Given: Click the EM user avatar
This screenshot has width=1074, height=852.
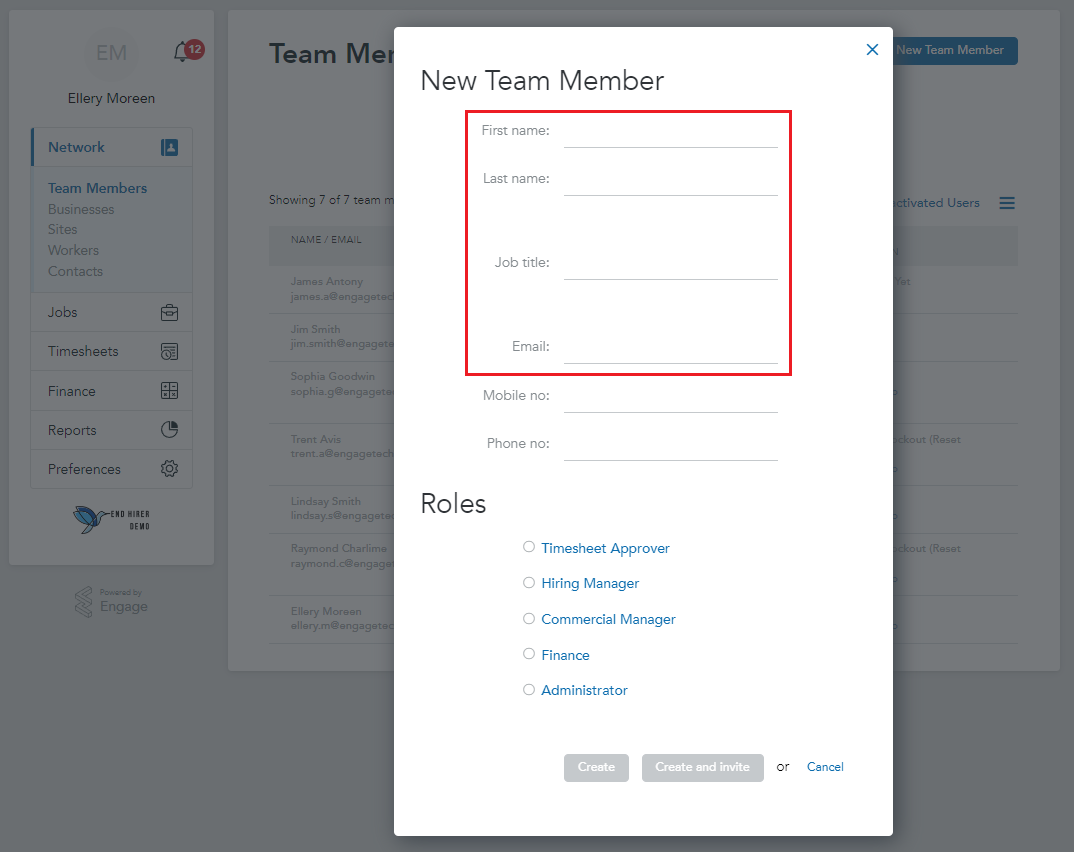Looking at the screenshot, I should point(111,53).
